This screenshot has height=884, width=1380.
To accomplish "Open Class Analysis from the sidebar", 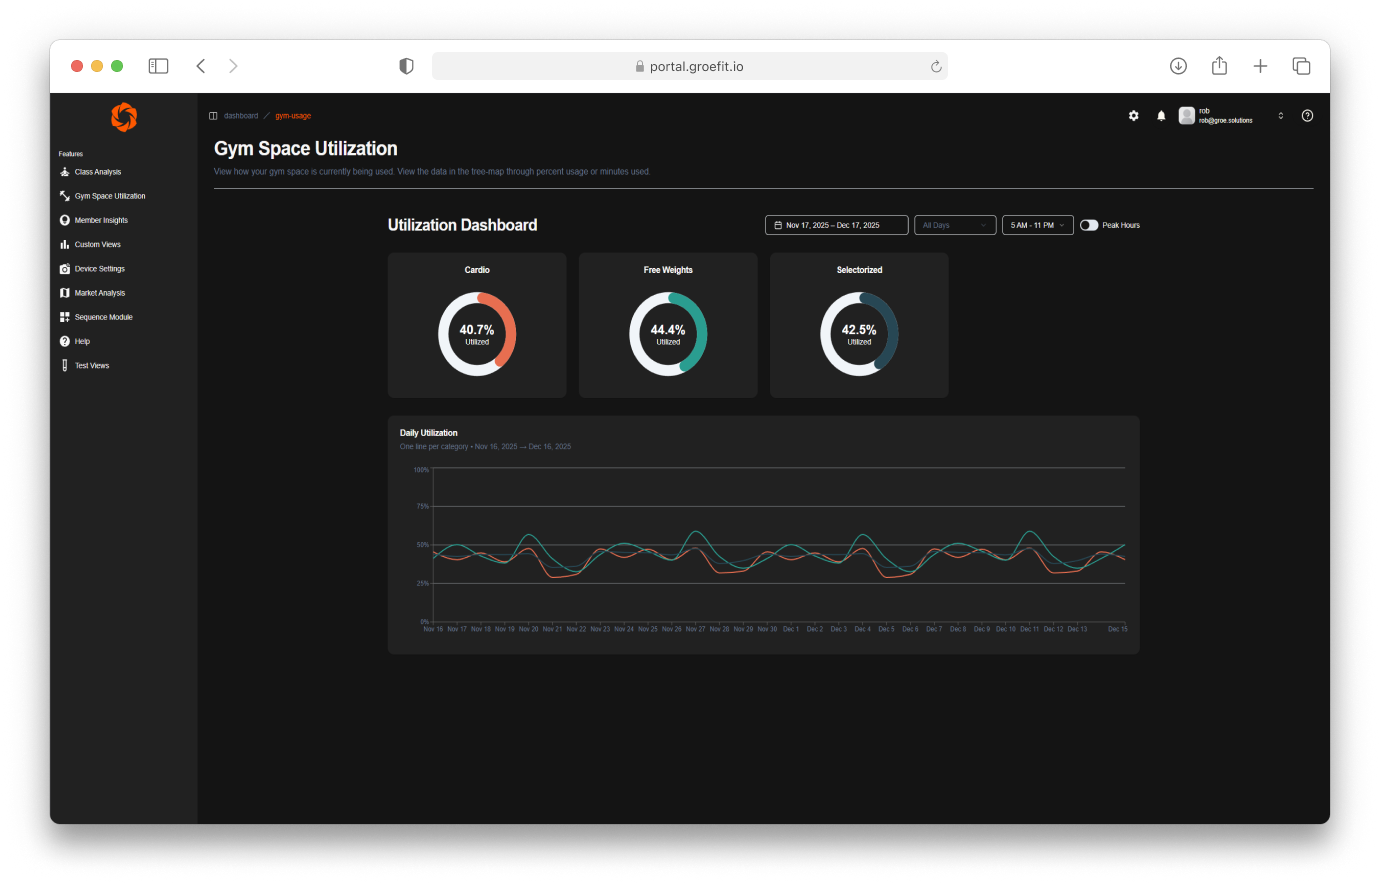I will [x=95, y=171].
